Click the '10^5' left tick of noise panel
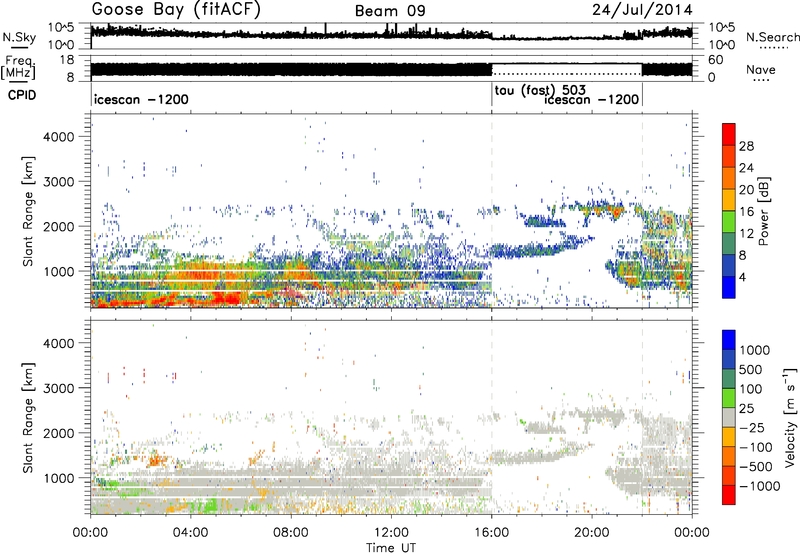The width and height of the screenshot is (800, 554). (x=61, y=27)
